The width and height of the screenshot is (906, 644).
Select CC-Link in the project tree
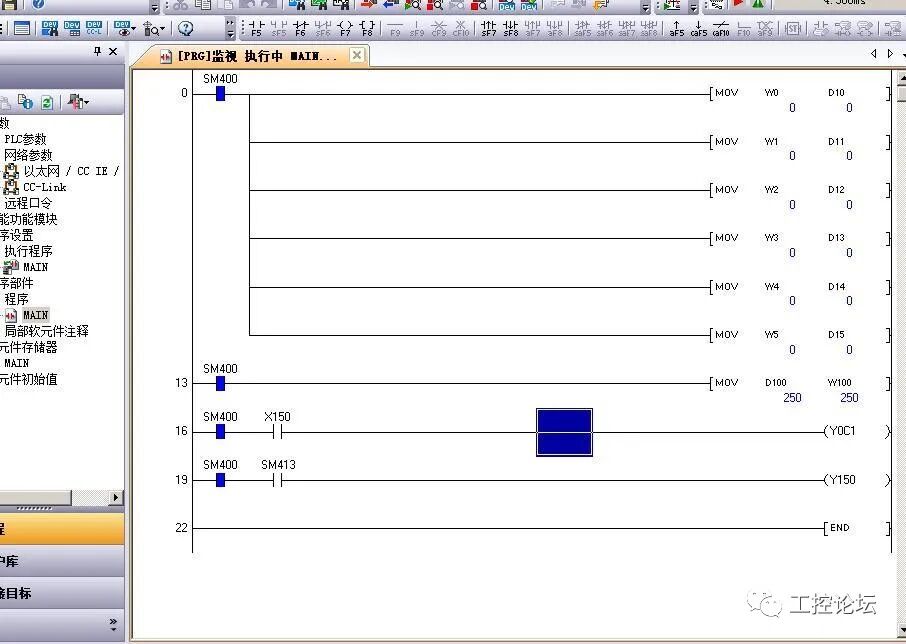click(44, 187)
